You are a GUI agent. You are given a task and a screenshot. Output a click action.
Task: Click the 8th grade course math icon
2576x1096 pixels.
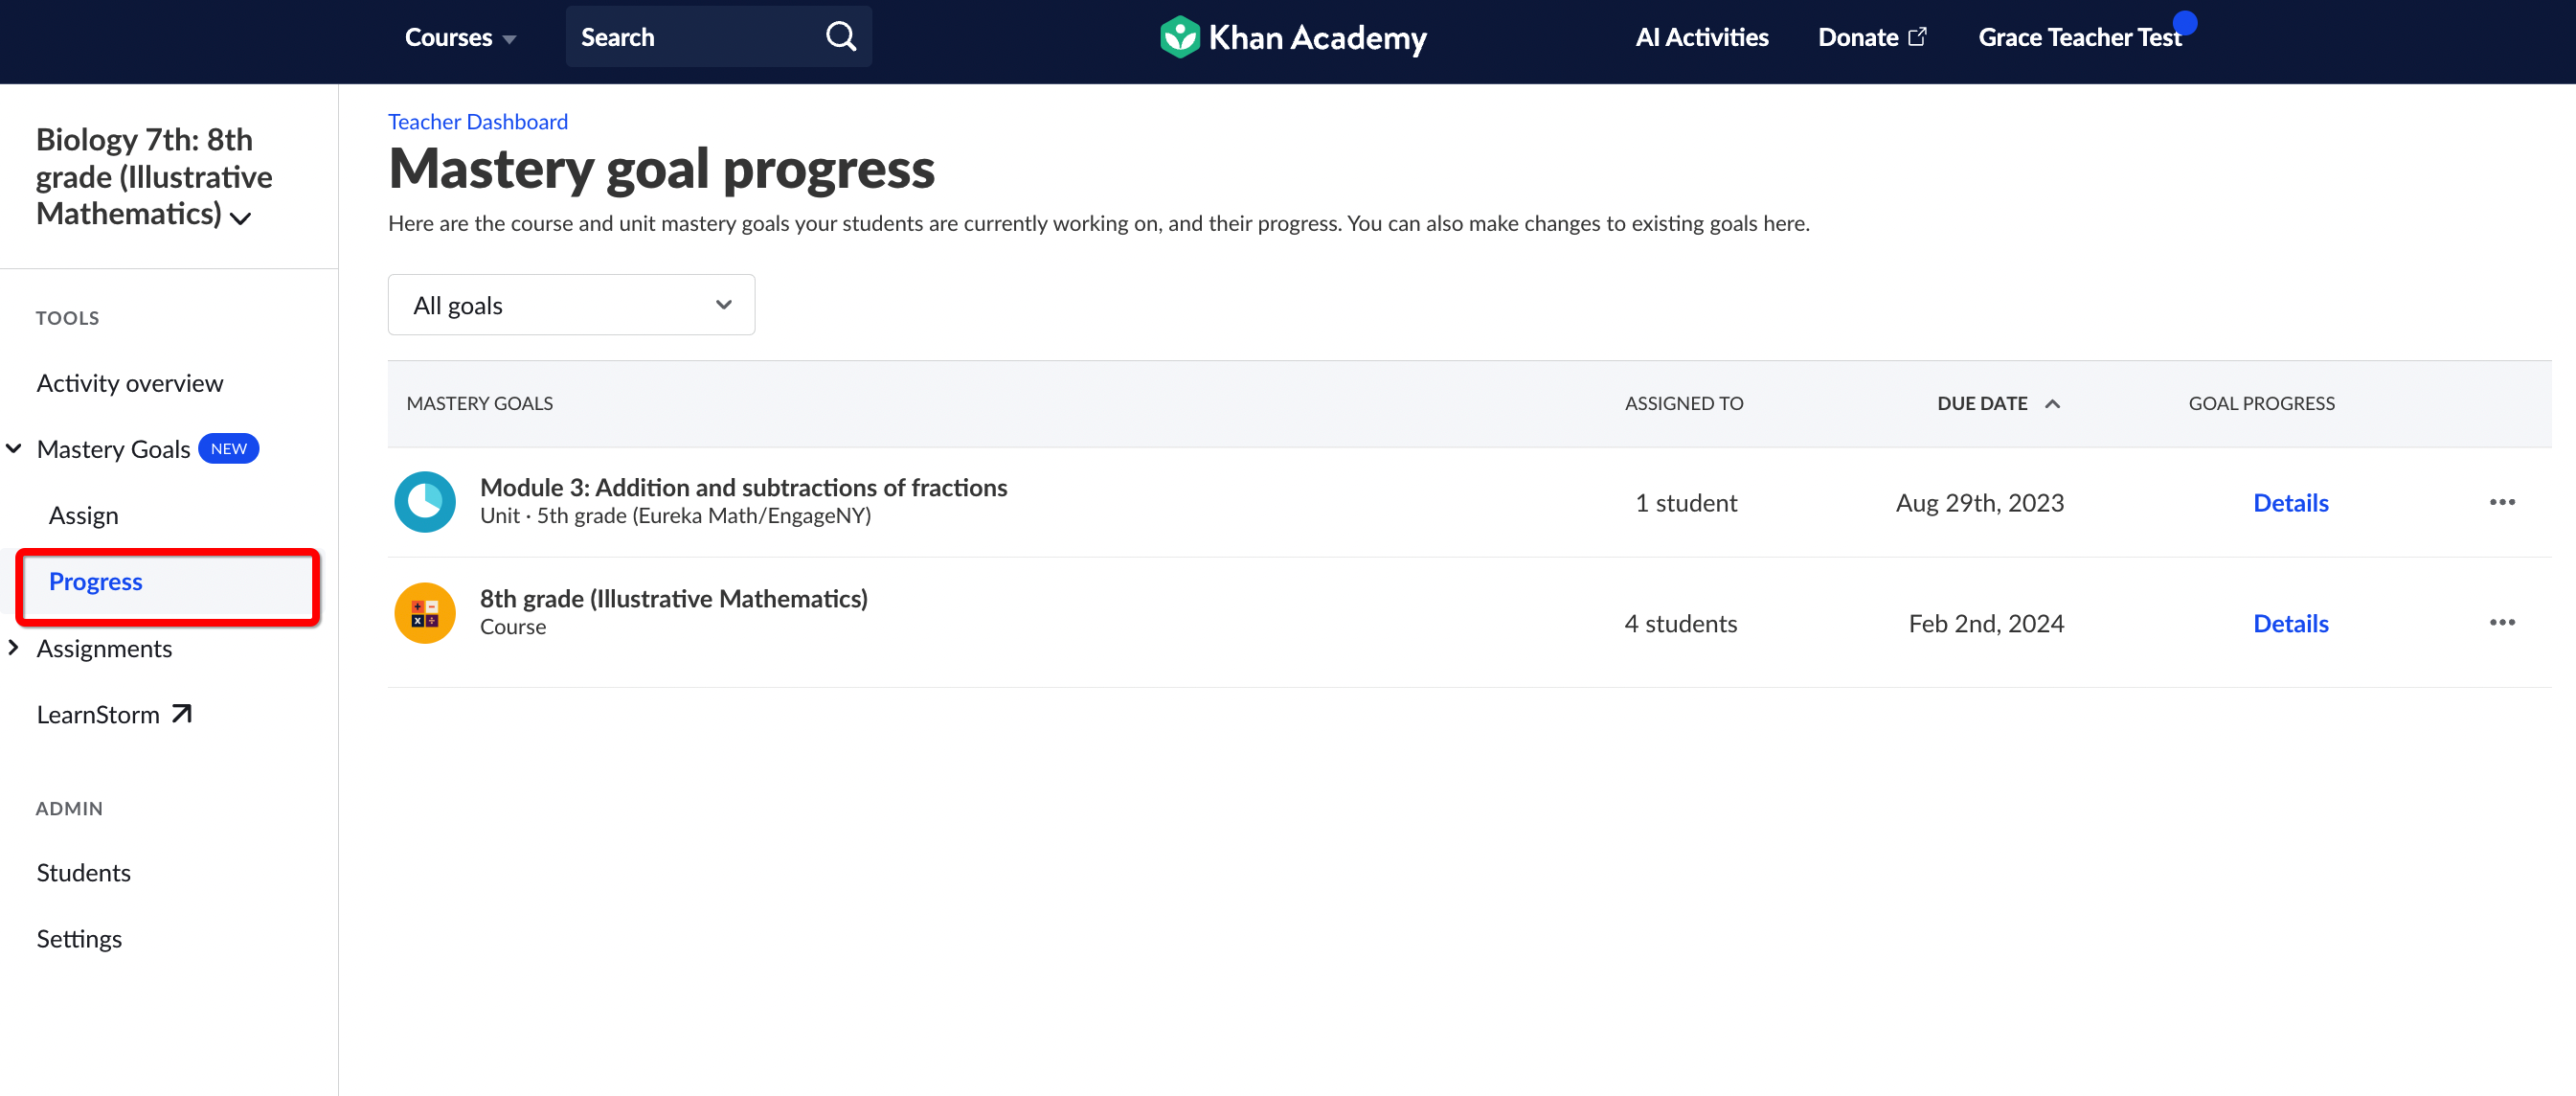point(424,612)
